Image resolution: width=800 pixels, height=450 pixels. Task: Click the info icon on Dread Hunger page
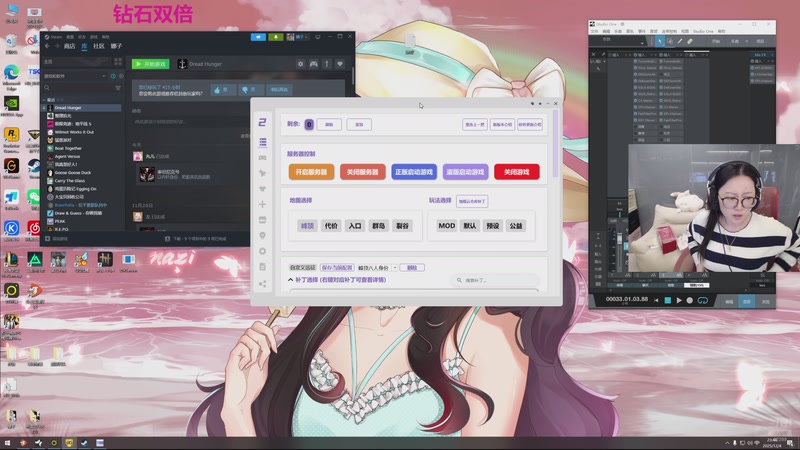(327, 64)
